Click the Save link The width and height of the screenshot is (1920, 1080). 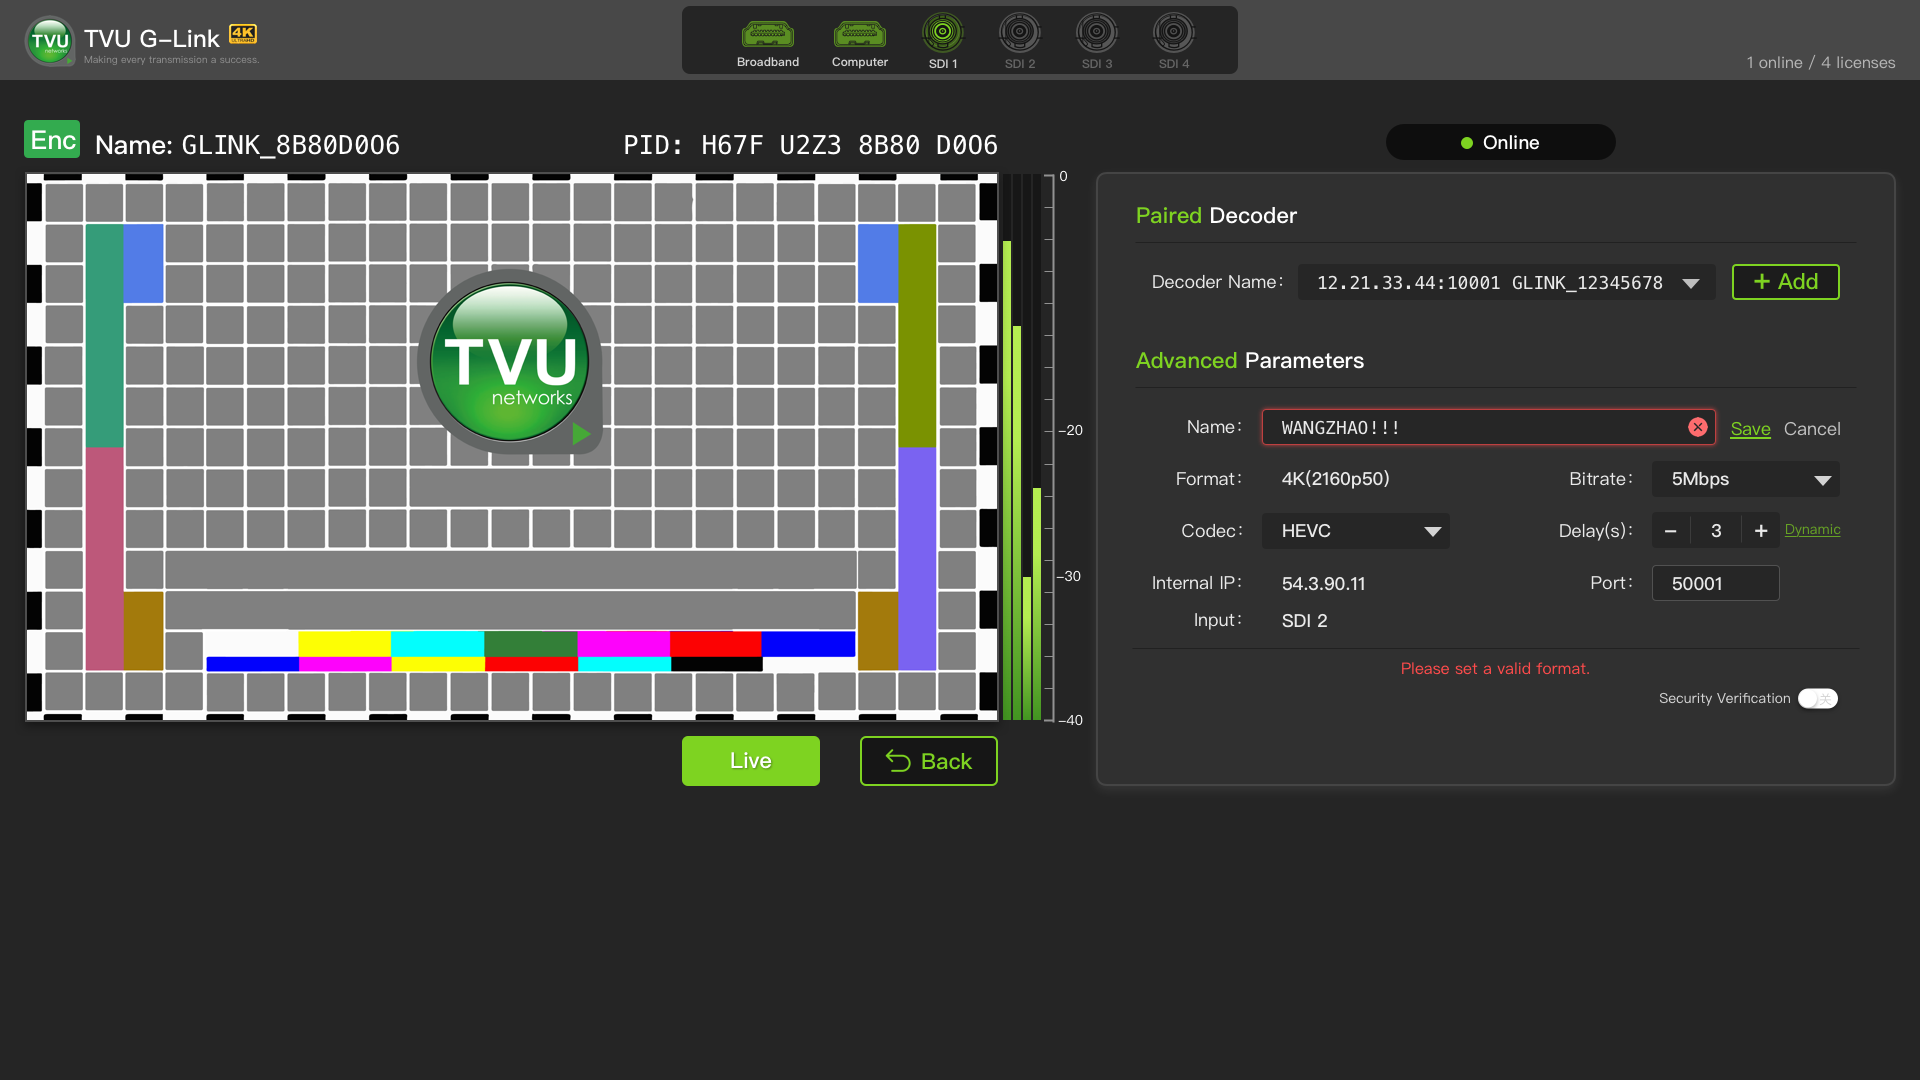pyautogui.click(x=1750, y=429)
